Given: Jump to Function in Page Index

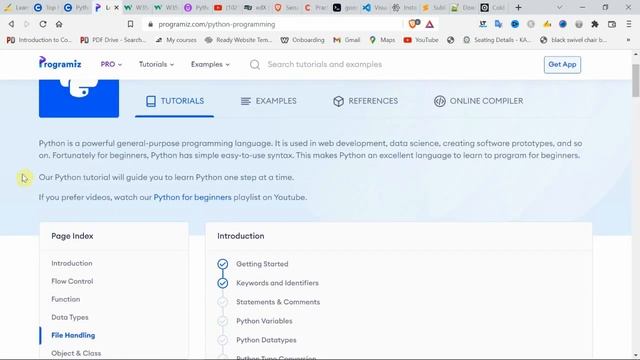Looking at the screenshot, I should pos(66,299).
